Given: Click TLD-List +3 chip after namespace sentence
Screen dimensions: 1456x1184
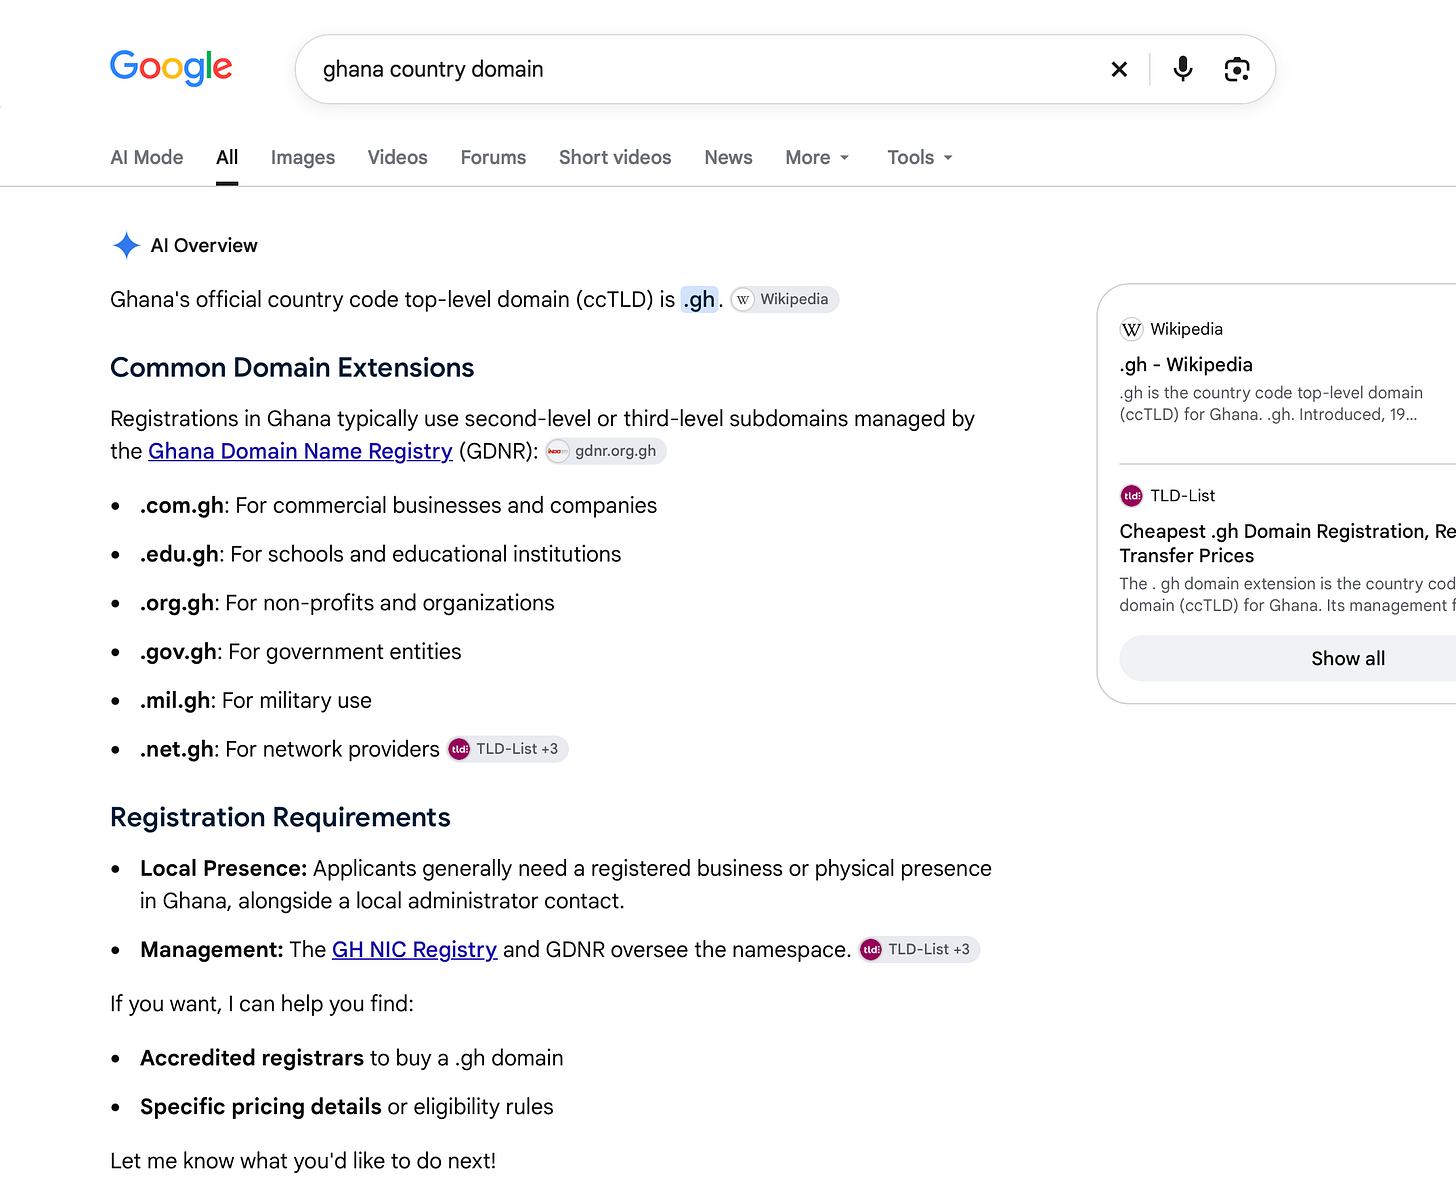Looking at the screenshot, I should click(919, 949).
